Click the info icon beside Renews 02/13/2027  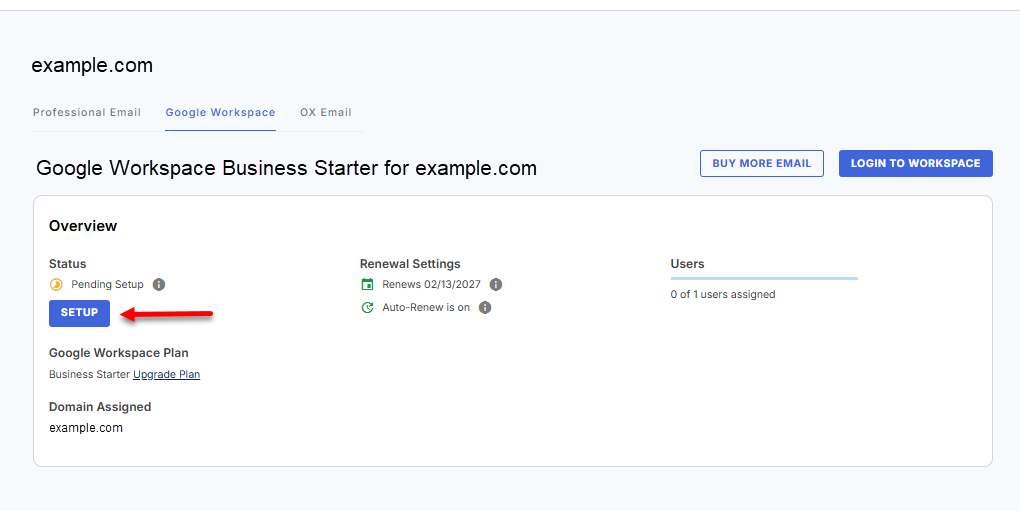tap(496, 285)
